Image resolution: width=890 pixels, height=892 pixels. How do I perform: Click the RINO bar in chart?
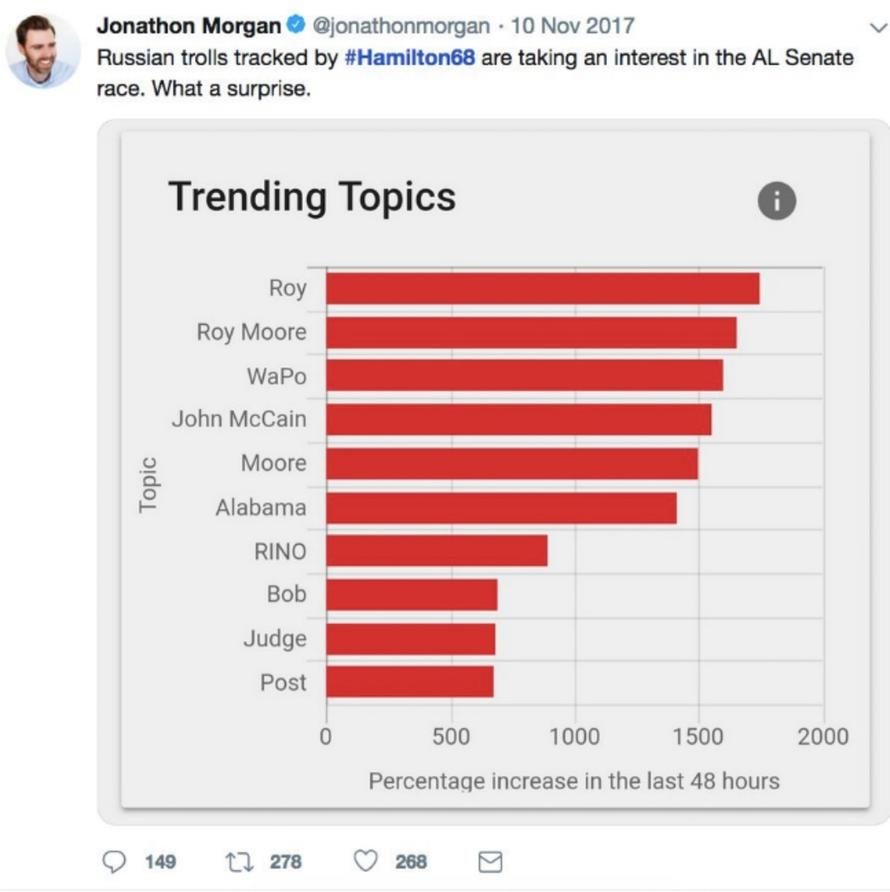click(x=437, y=551)
